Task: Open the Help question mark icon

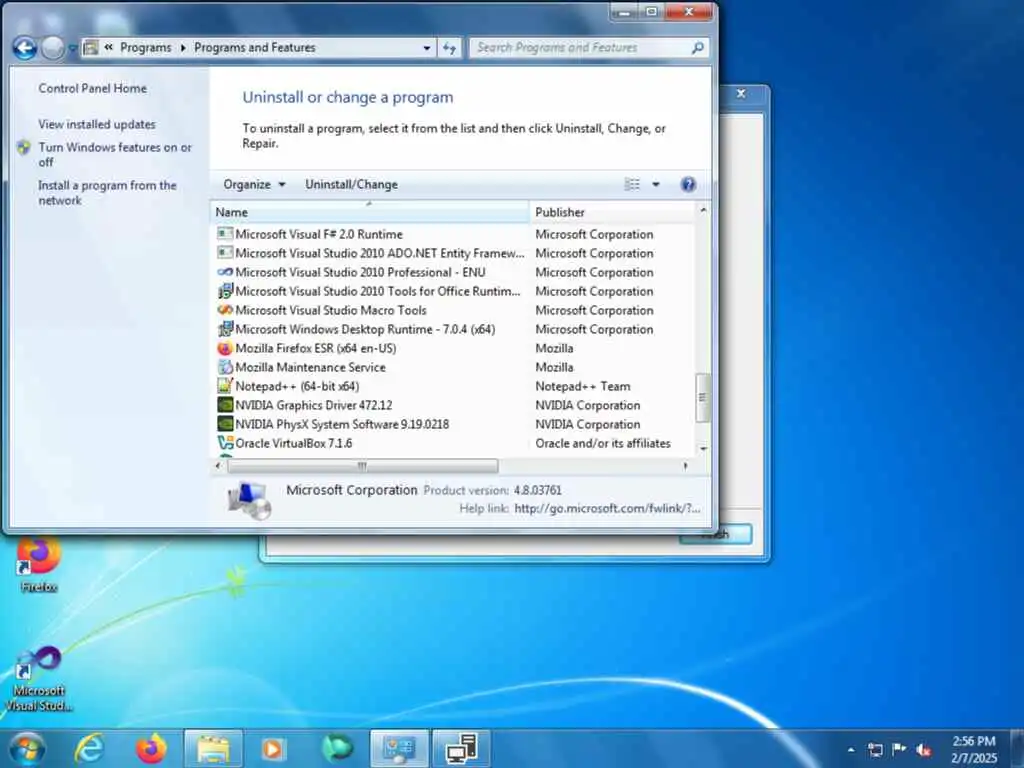Action: [688, 184]
